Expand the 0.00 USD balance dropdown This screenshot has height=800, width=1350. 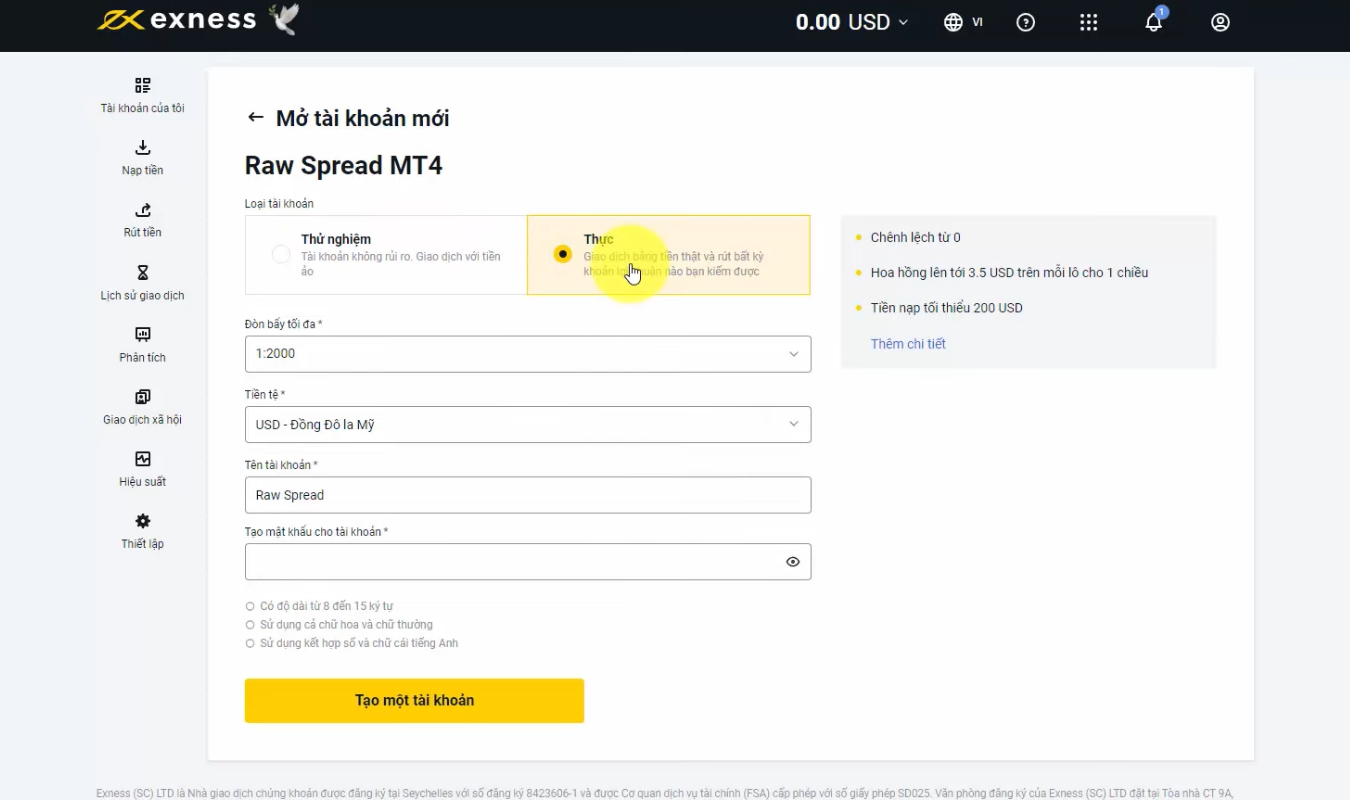[852, 22]
